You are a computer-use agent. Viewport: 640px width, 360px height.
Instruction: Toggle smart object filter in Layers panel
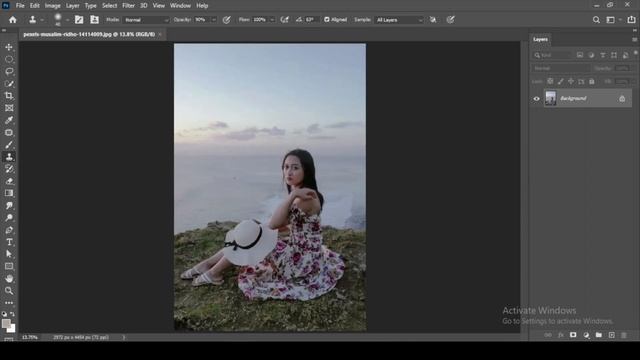(625, 55)
